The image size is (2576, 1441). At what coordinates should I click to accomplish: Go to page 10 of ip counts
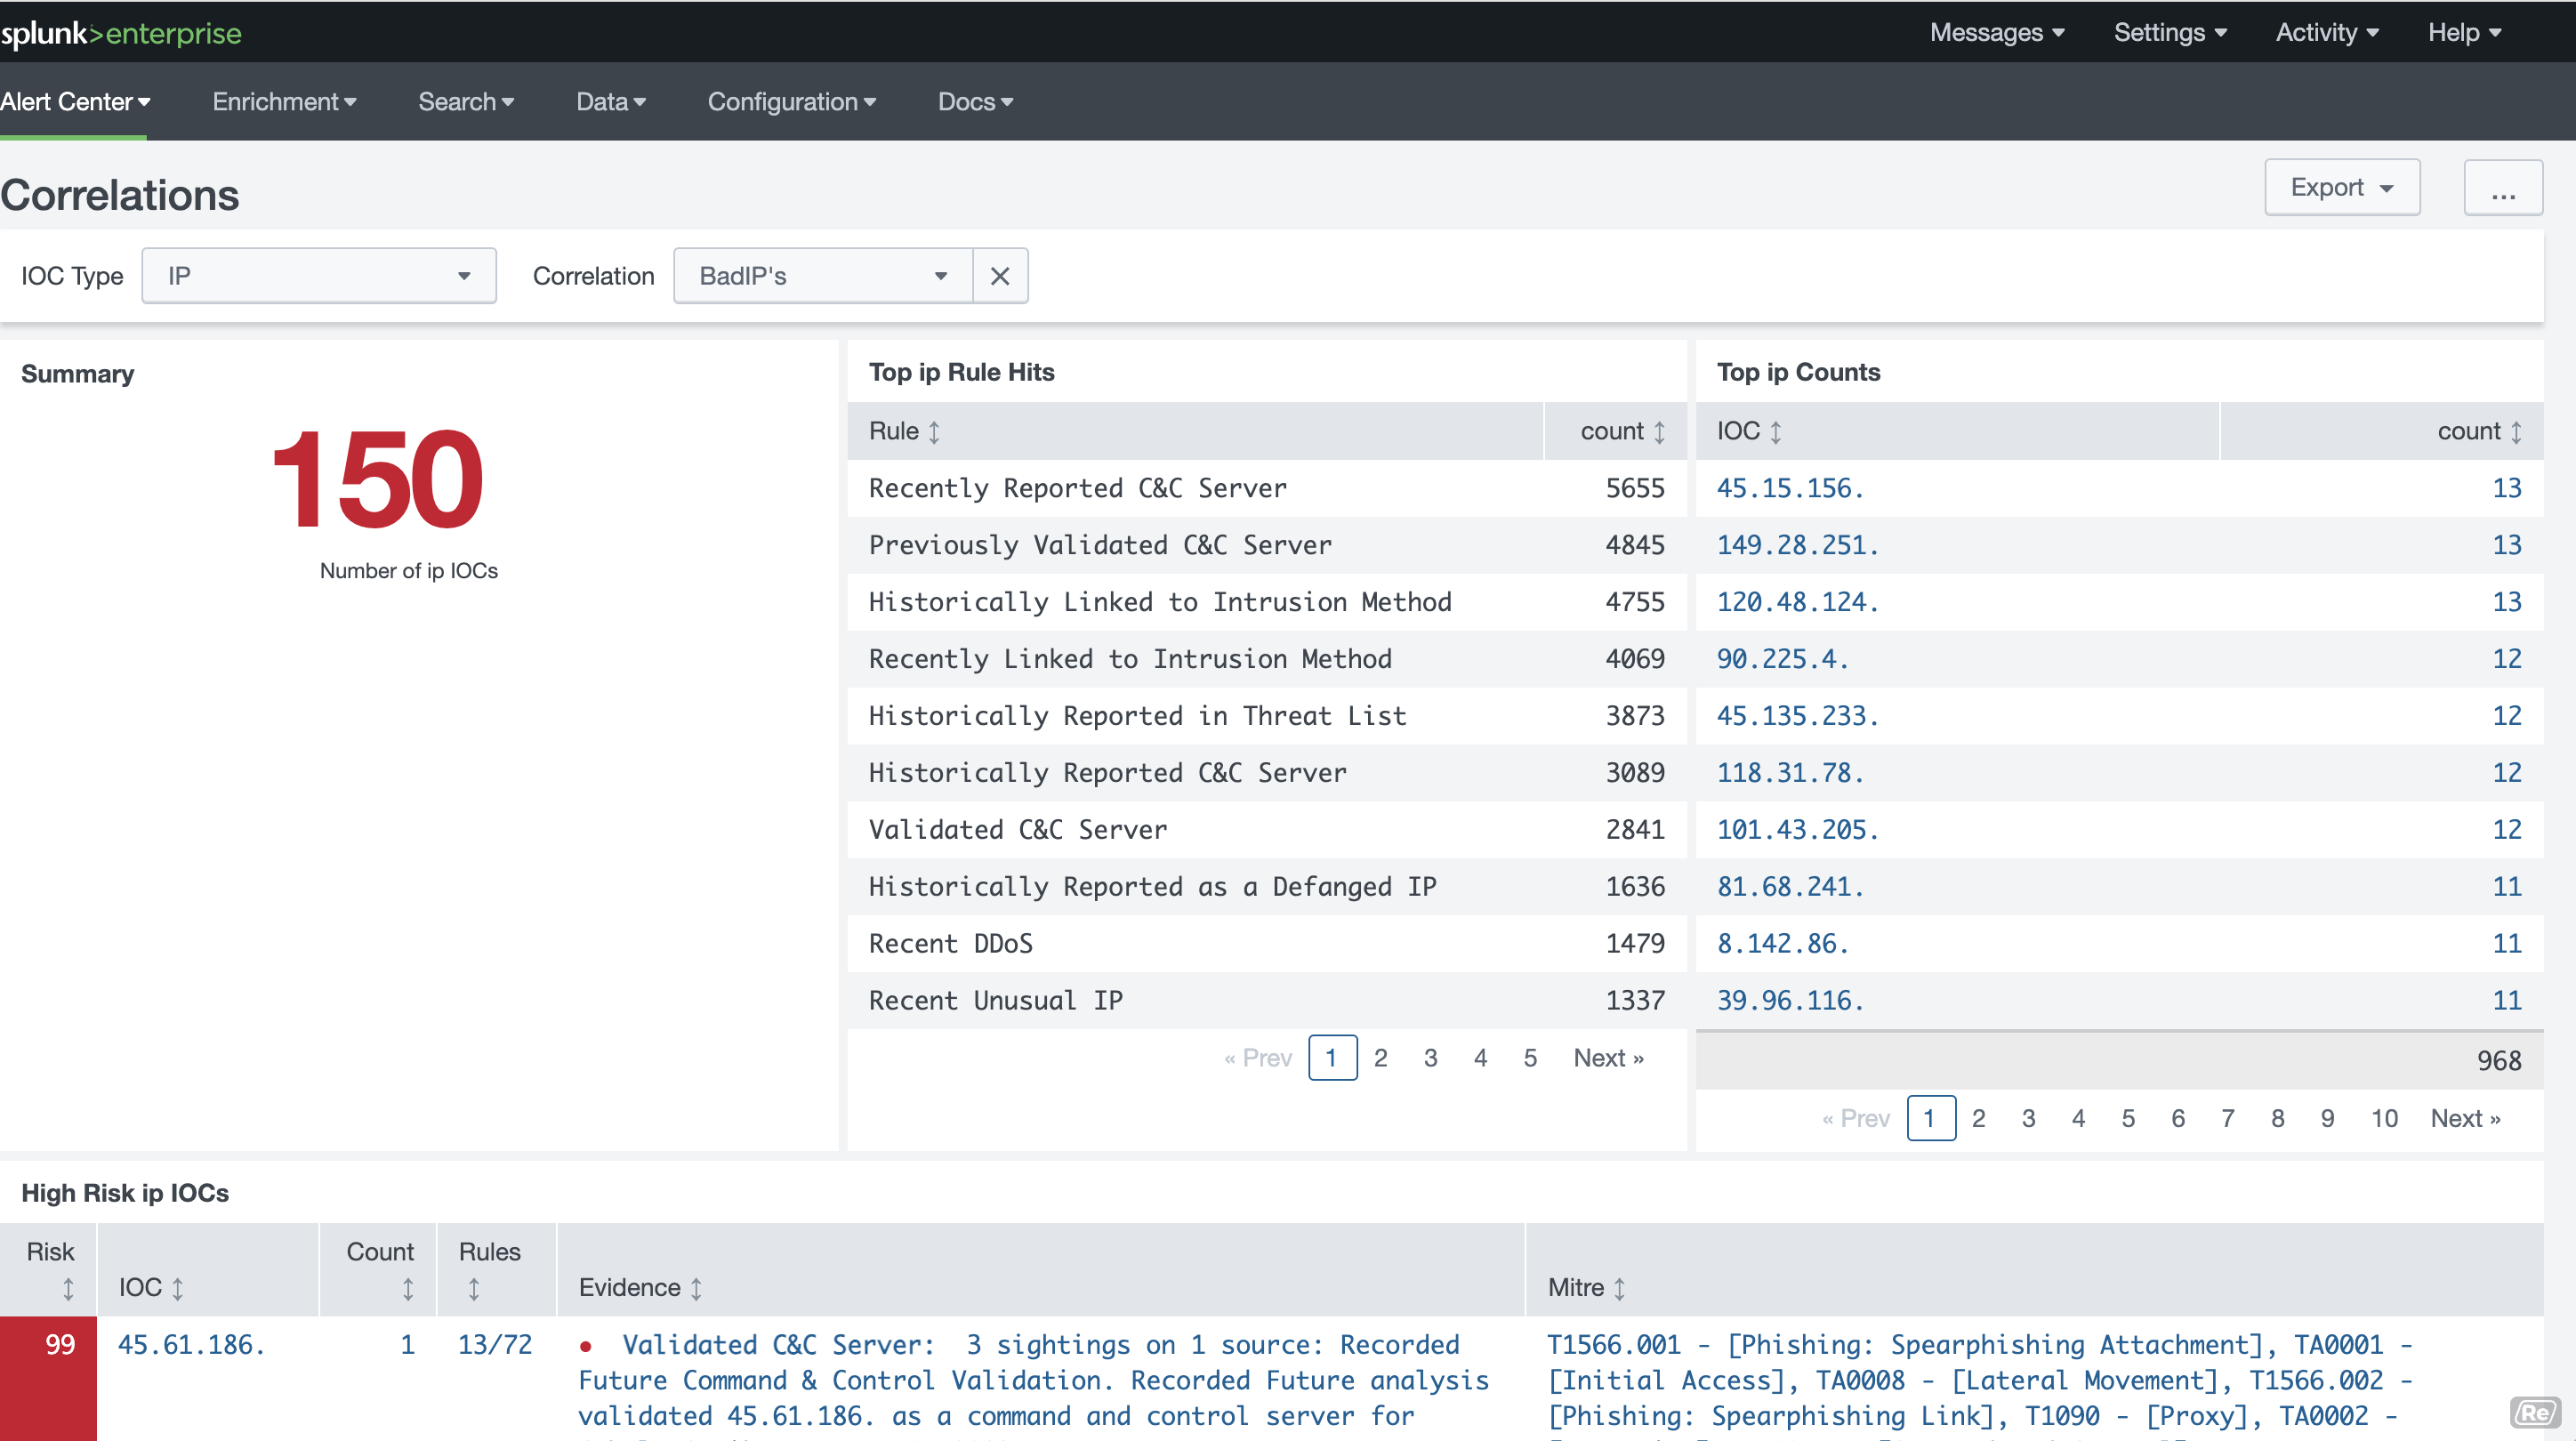[x=2383, y=1118]
